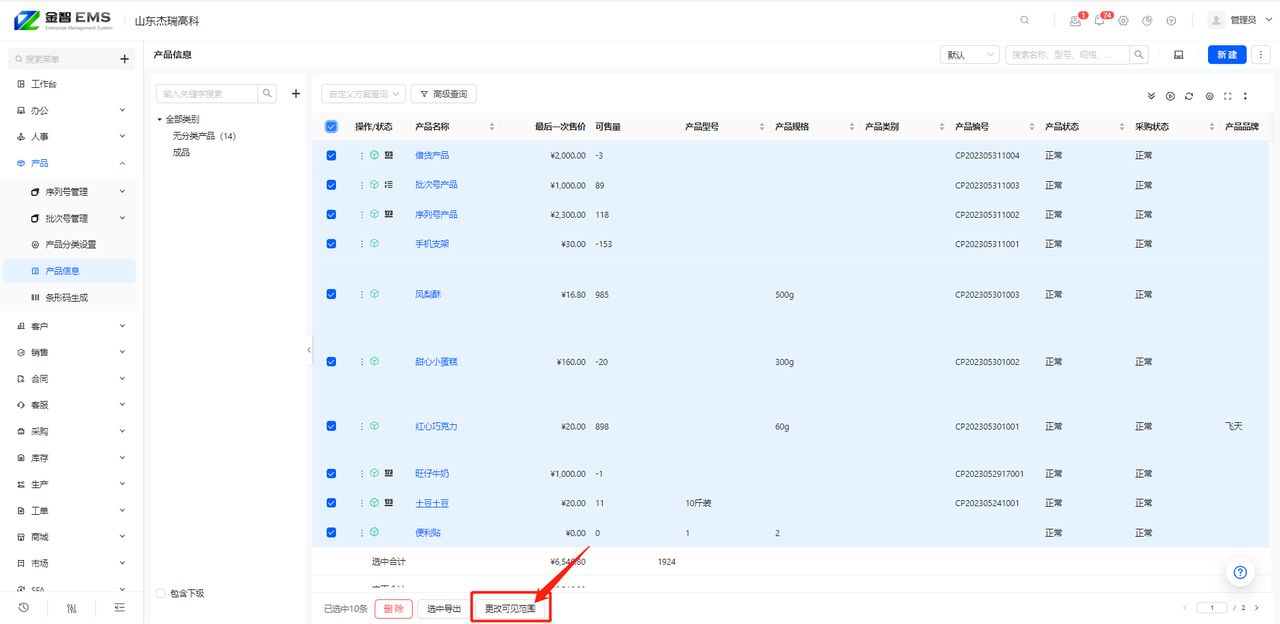Click the plus icon beside sidebar menu search
This screenshot has height=624, width=1280.
(x=124, y=59)
